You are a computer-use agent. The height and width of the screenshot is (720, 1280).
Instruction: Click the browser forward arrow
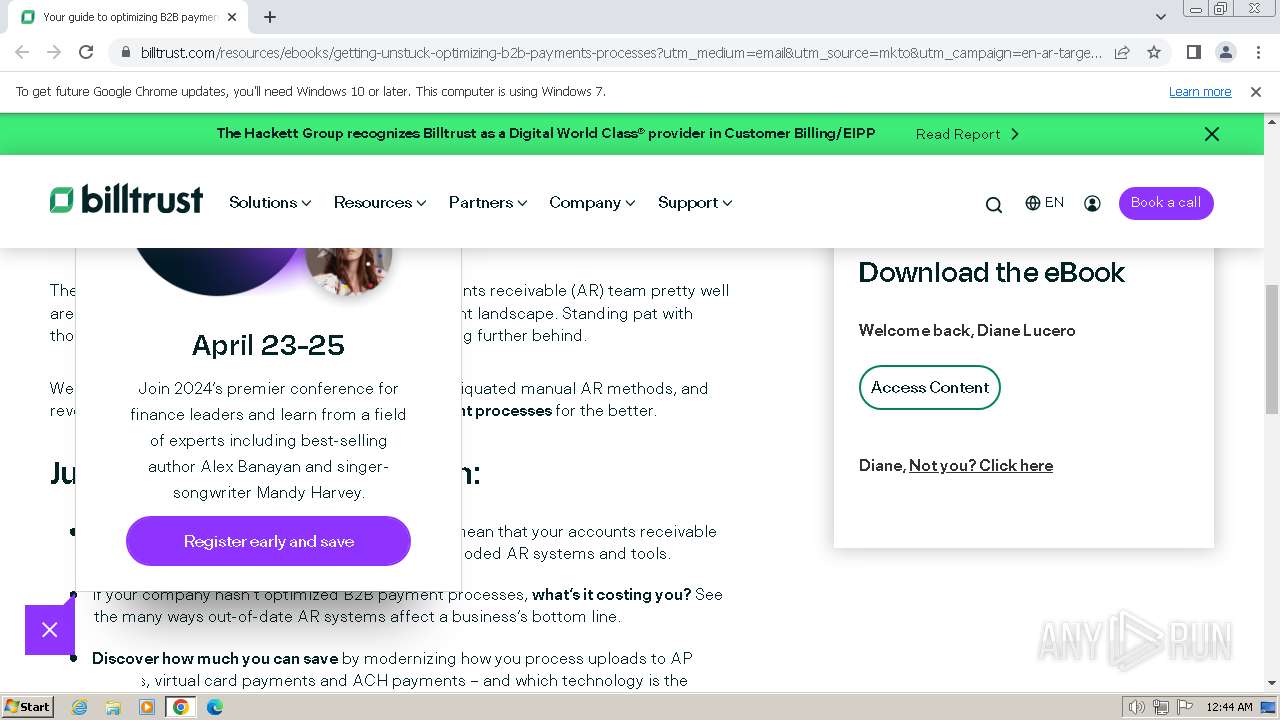54,52
